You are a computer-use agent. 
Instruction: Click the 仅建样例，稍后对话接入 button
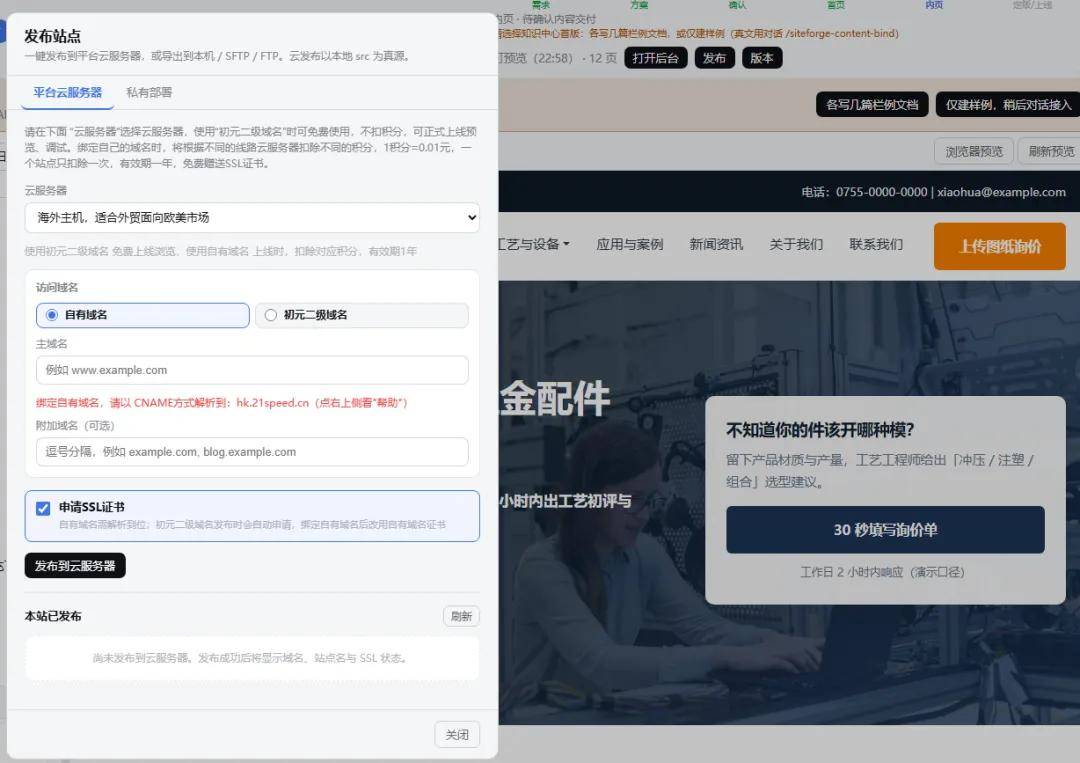coord(1008,105)
